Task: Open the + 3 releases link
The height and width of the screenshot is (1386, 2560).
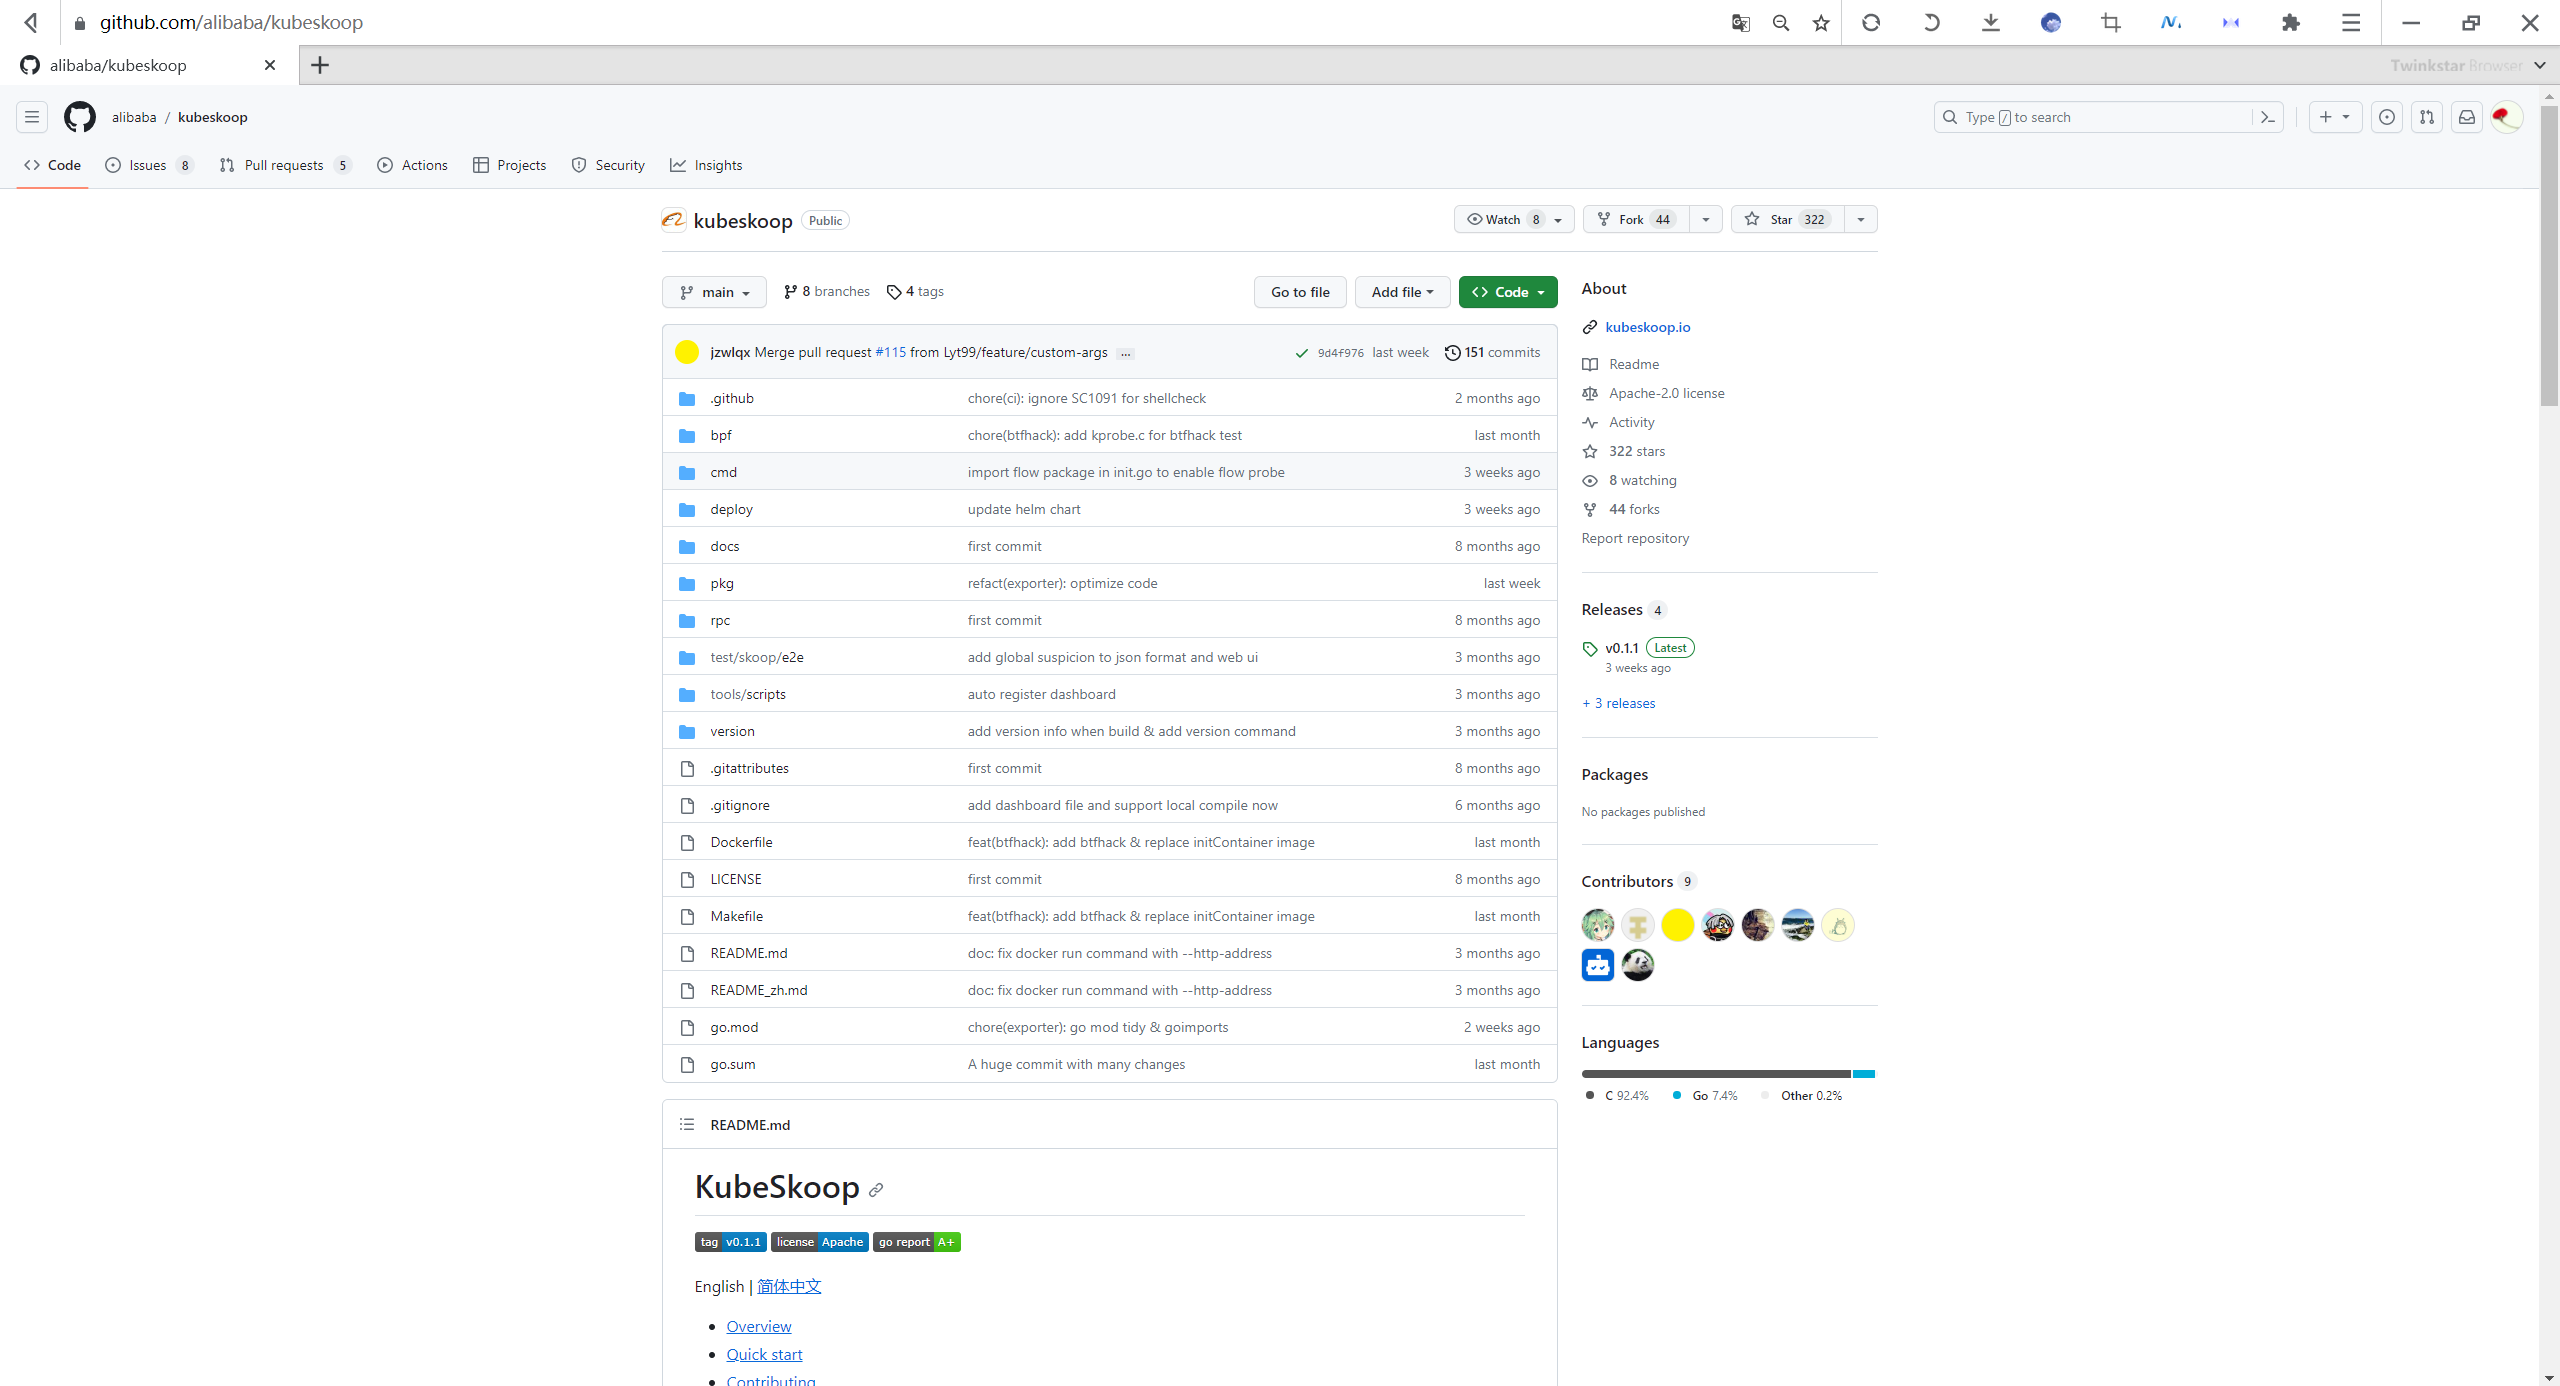Action: pos(1618,703)
